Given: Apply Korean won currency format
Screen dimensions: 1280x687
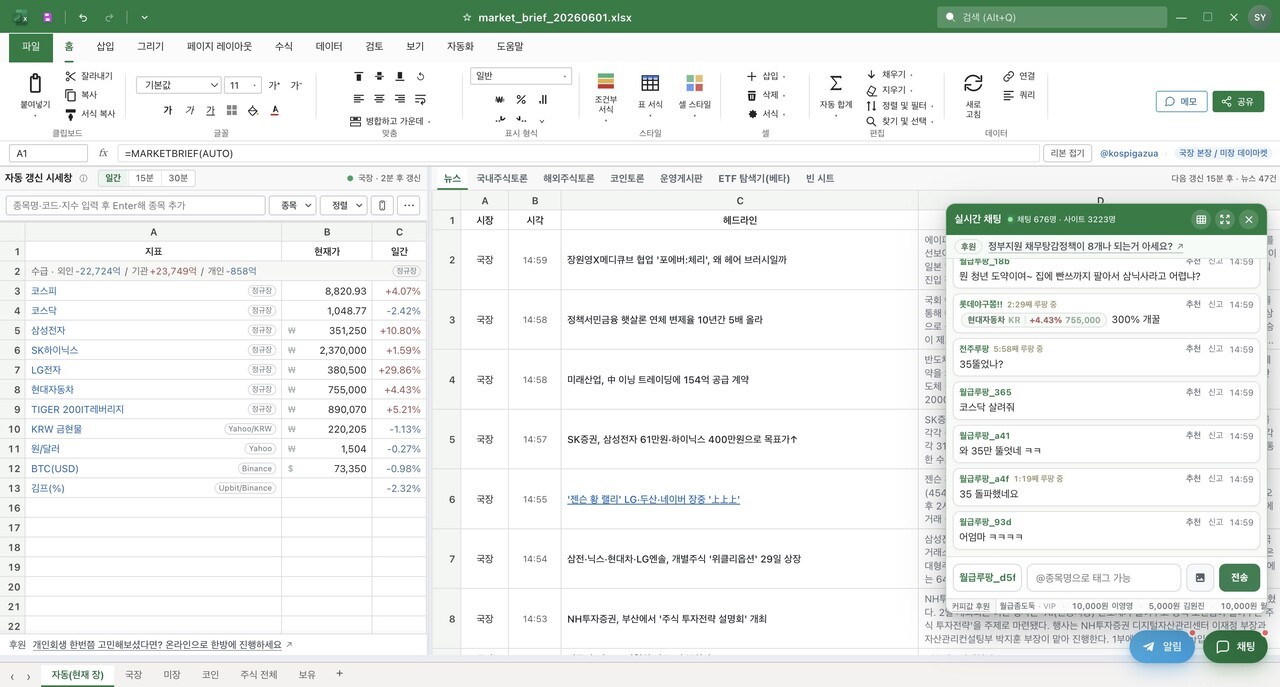Looking at the screenshot, I should point(499,99).
